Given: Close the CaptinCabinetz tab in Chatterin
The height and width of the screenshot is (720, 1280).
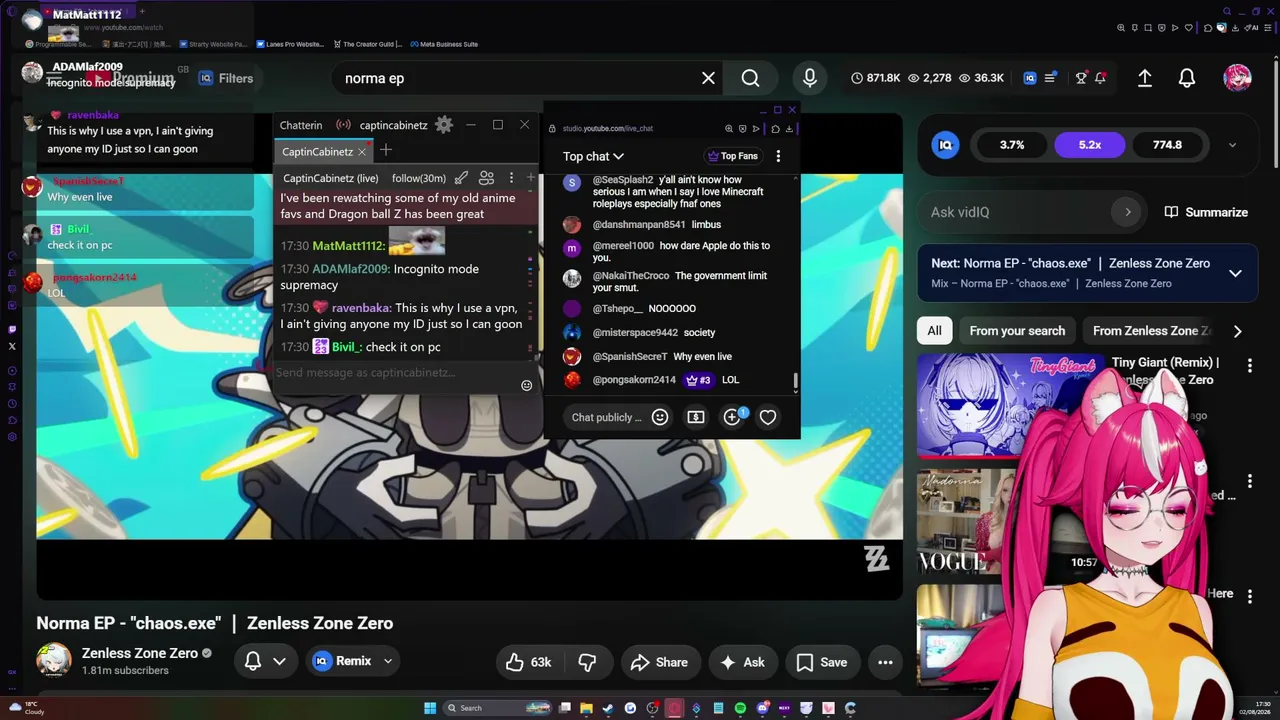Looking at the screenshot, I should click(x=362, y=152).
